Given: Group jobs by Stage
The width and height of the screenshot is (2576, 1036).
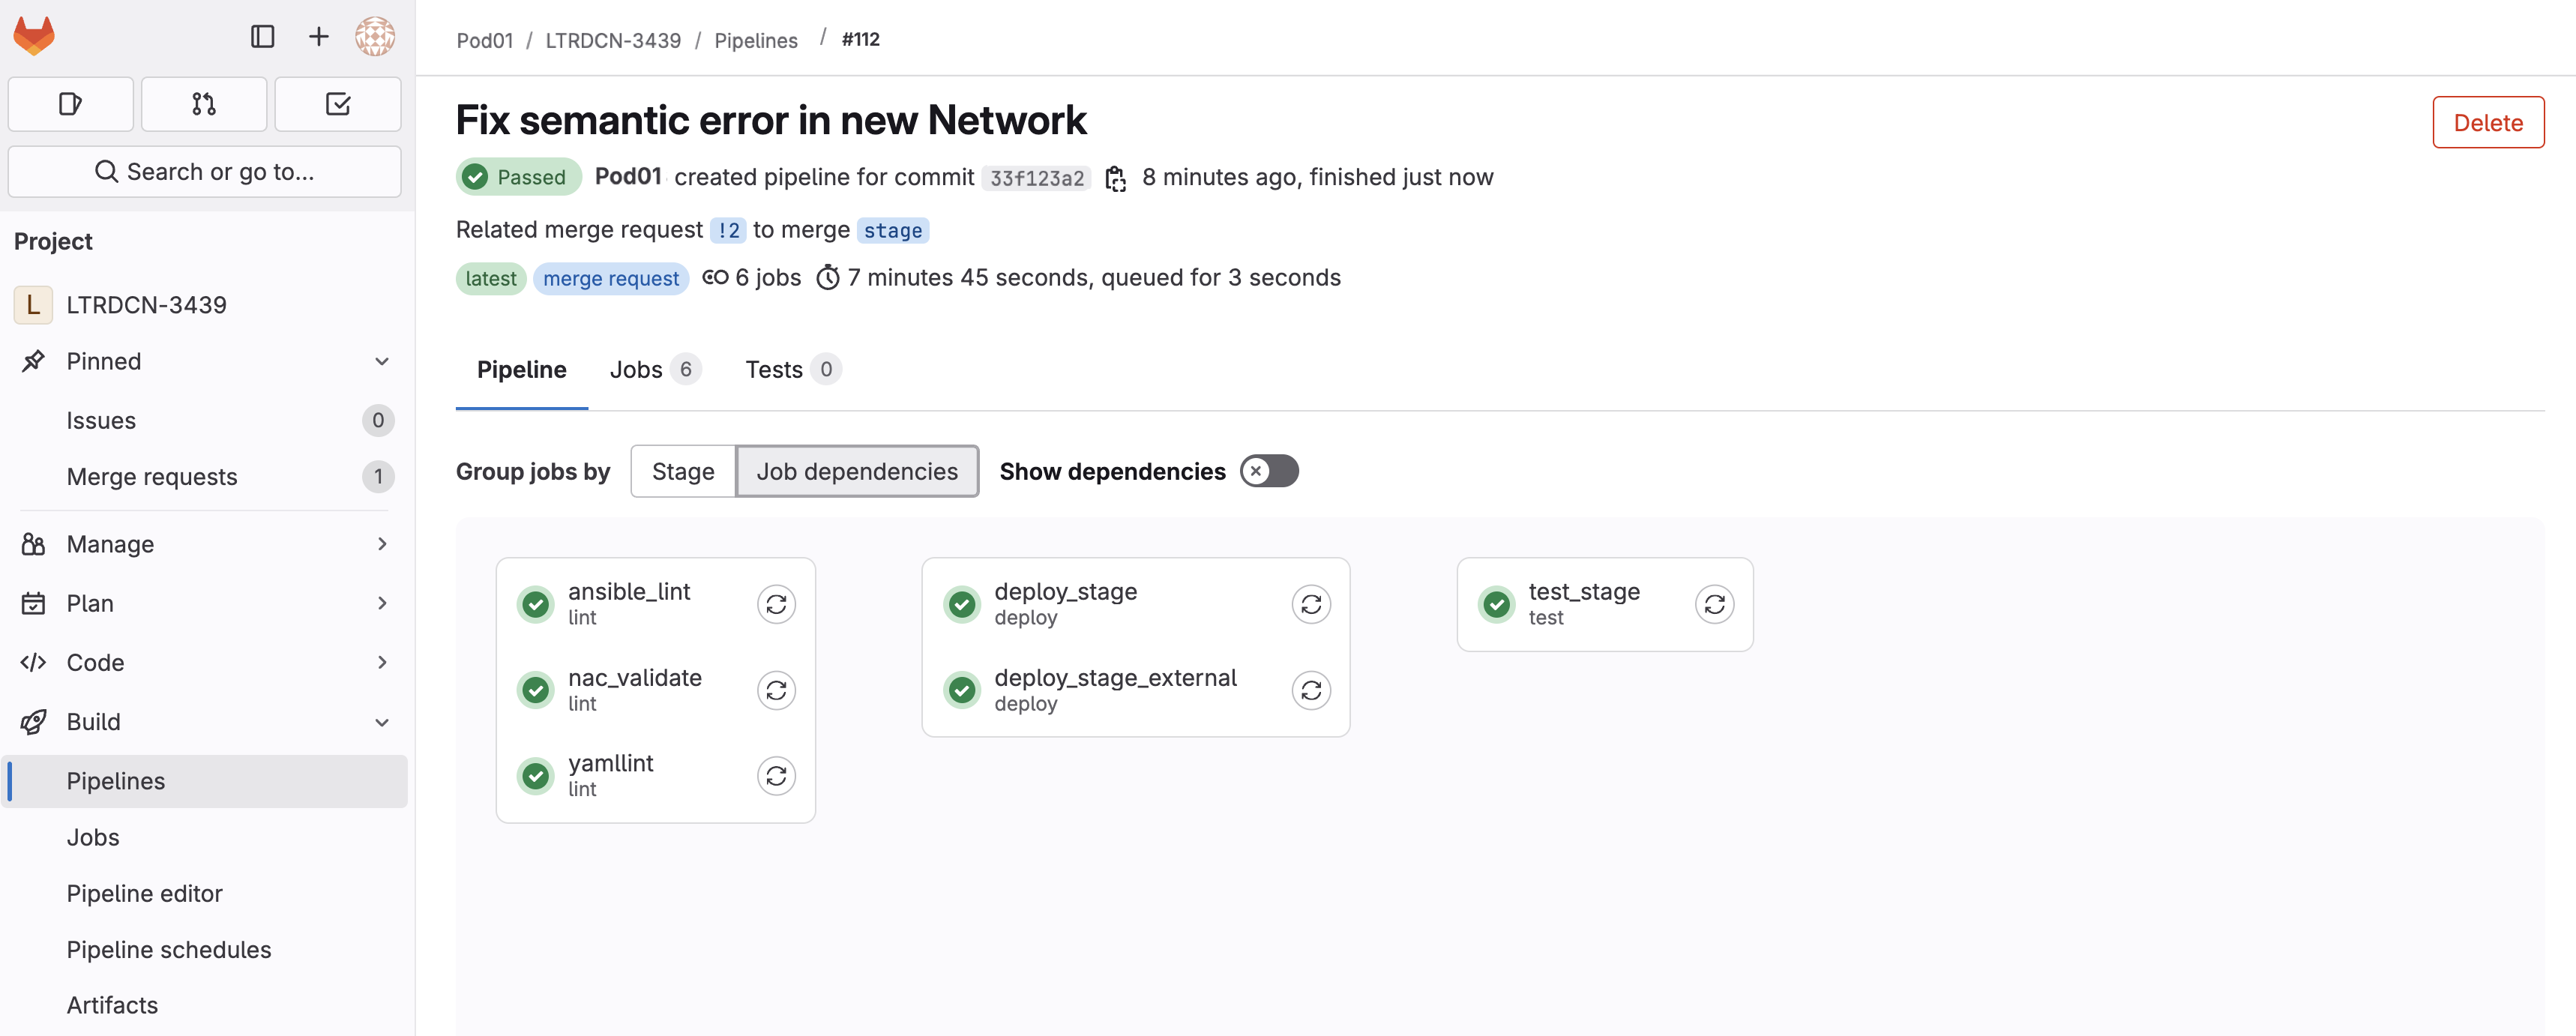Looking at the screenshot, I should 683,471.
